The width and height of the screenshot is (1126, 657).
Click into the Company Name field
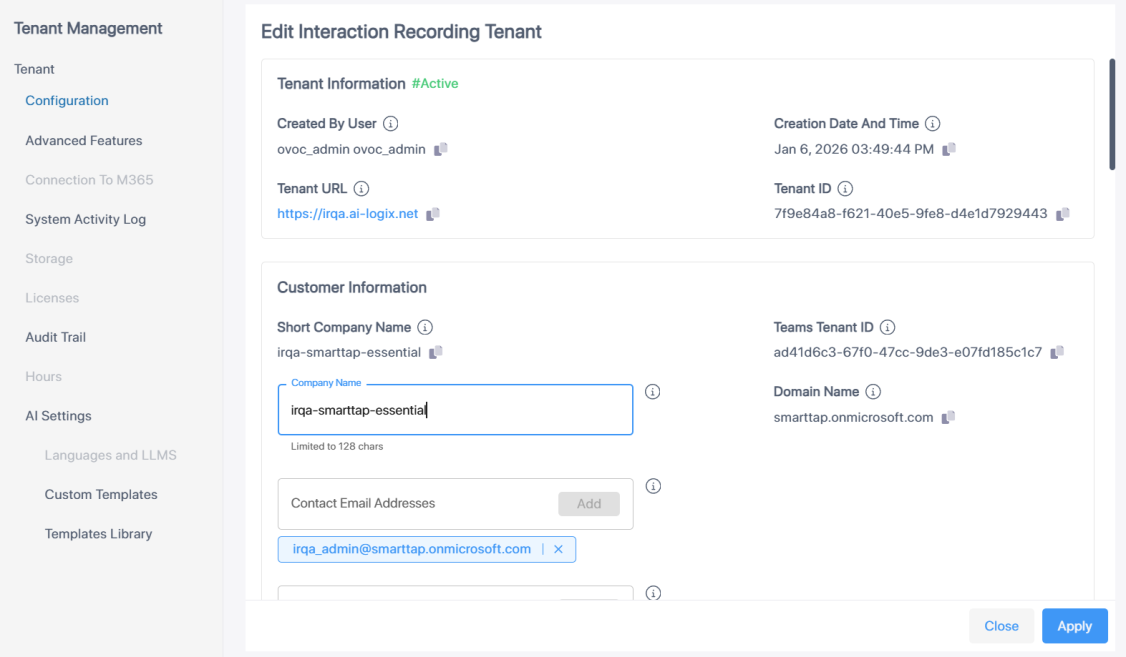[x=455, y=410]
